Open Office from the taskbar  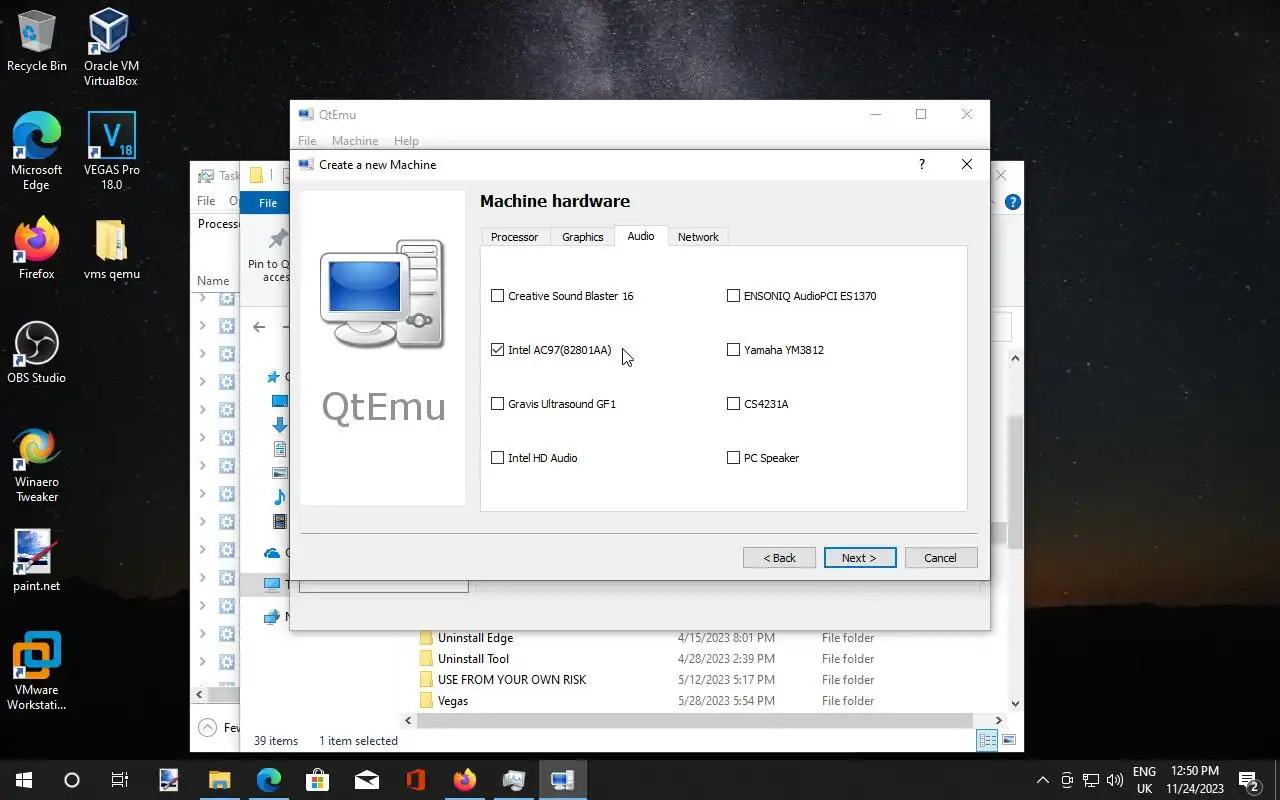click(416, 780)
